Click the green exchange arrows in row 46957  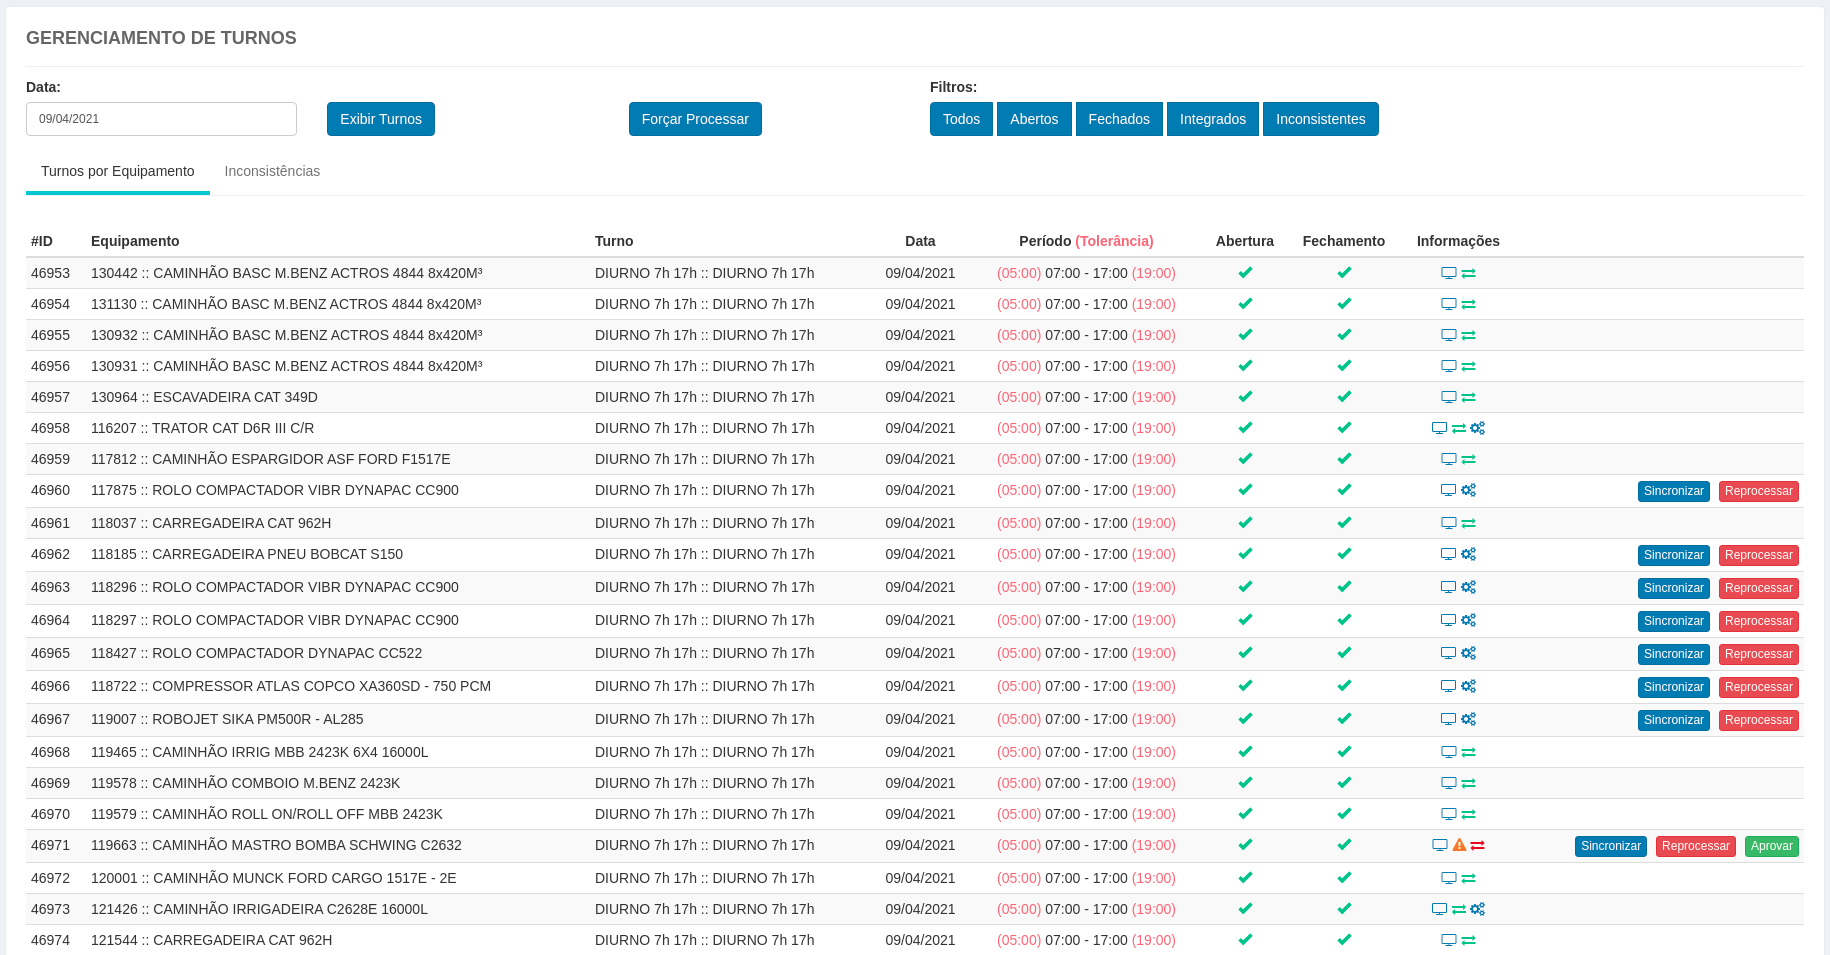pos(1469,397)
